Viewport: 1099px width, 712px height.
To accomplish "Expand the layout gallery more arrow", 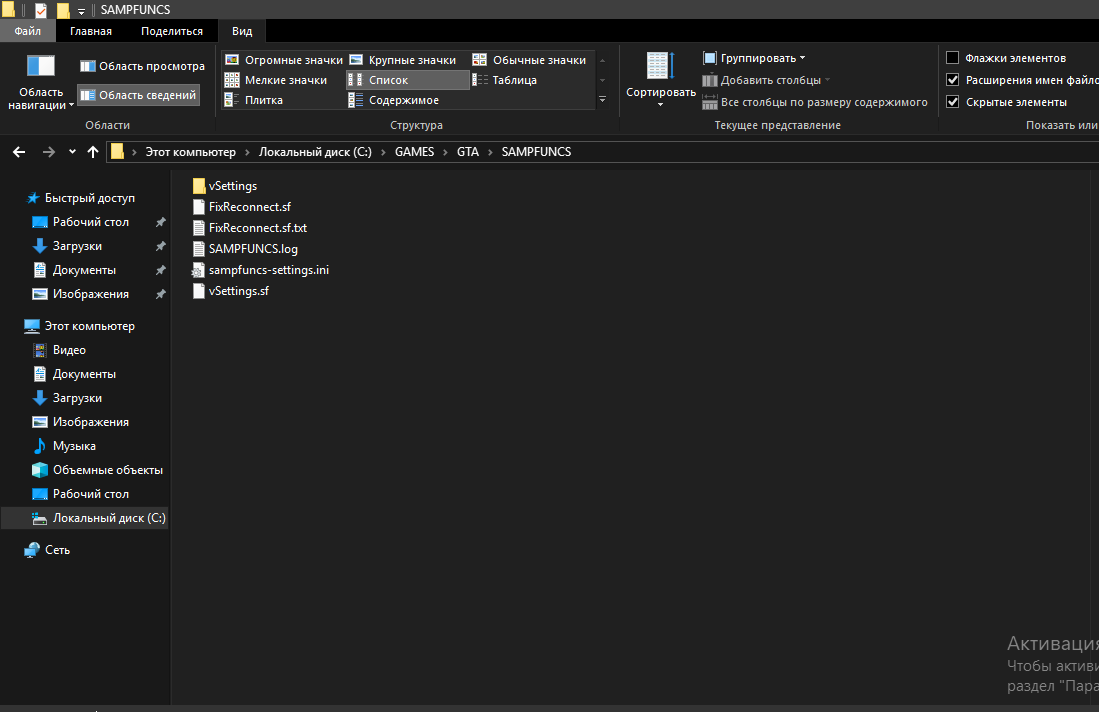I will pyautogui.click(x=602, y=100).
